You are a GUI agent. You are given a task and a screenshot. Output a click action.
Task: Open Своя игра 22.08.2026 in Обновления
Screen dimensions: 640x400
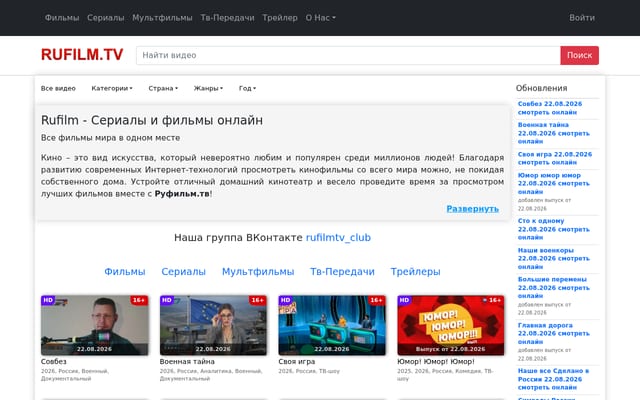tap(555, 158)
